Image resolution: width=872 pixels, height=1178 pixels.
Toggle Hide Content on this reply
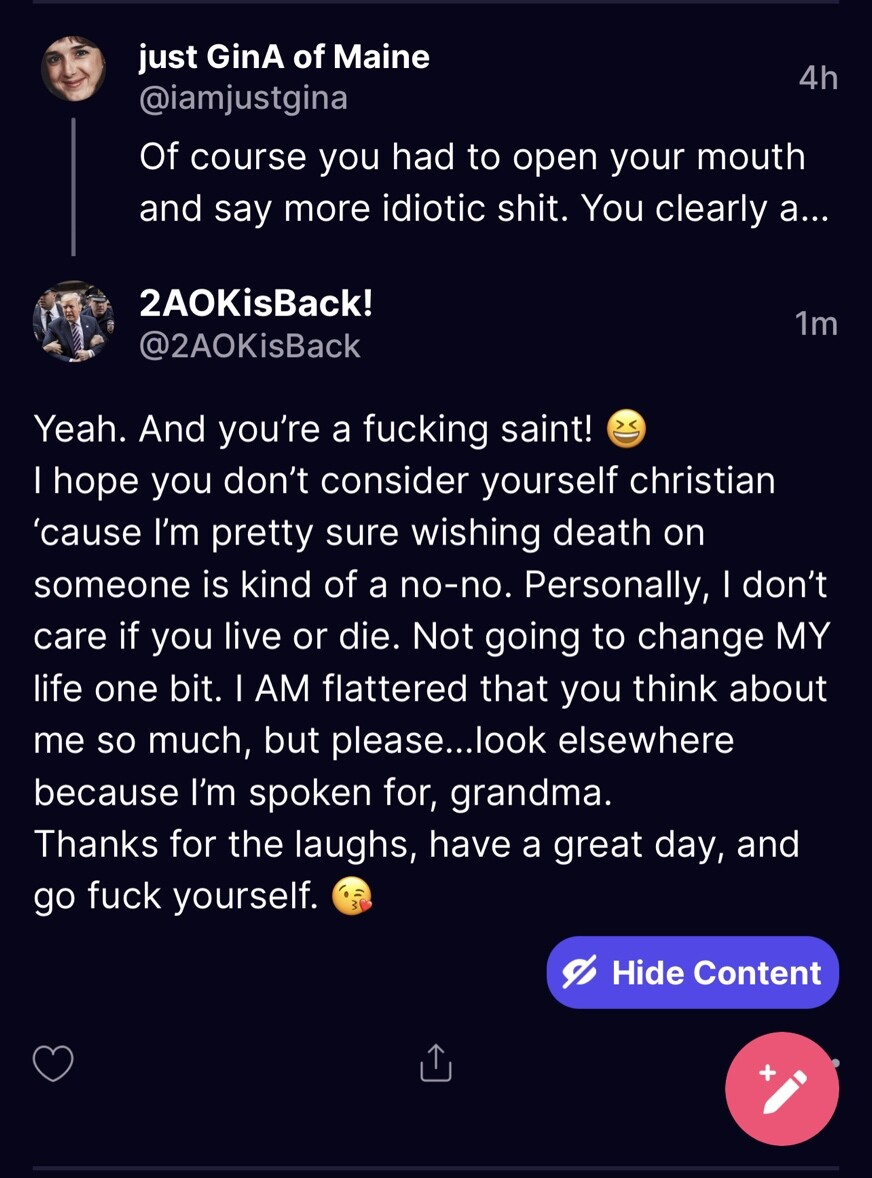tap(692, 973)
